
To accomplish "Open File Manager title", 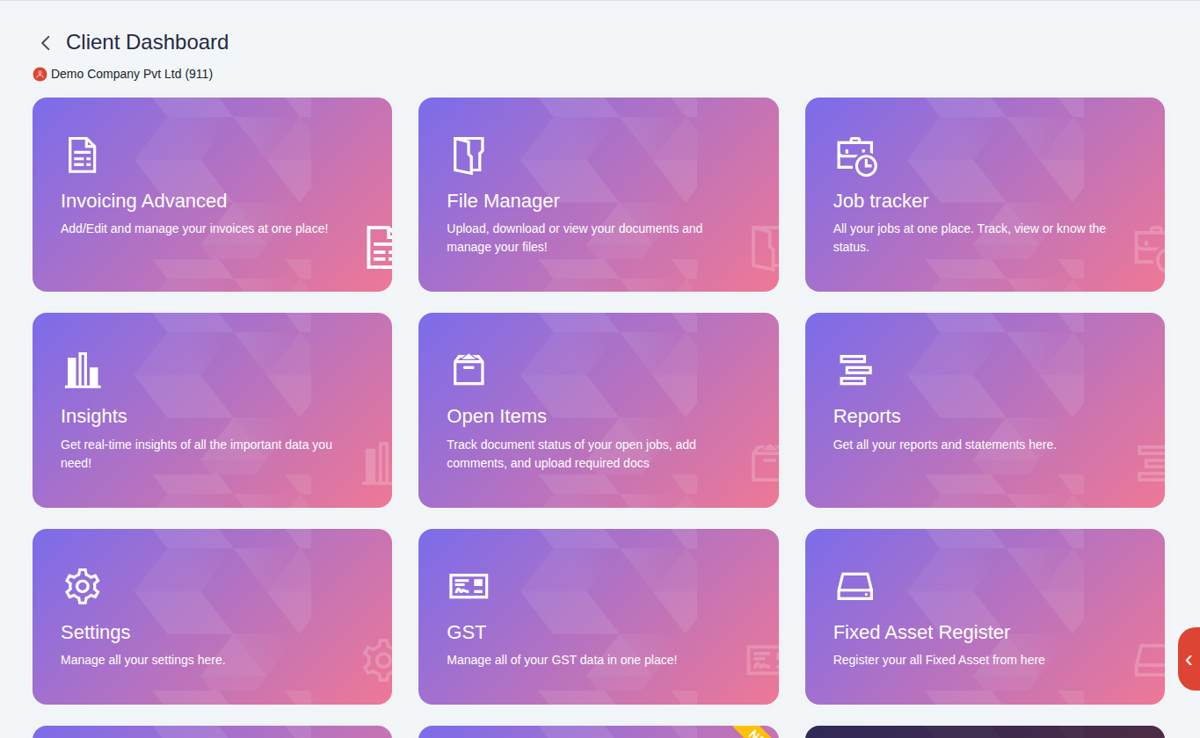I will coord(503,201).
